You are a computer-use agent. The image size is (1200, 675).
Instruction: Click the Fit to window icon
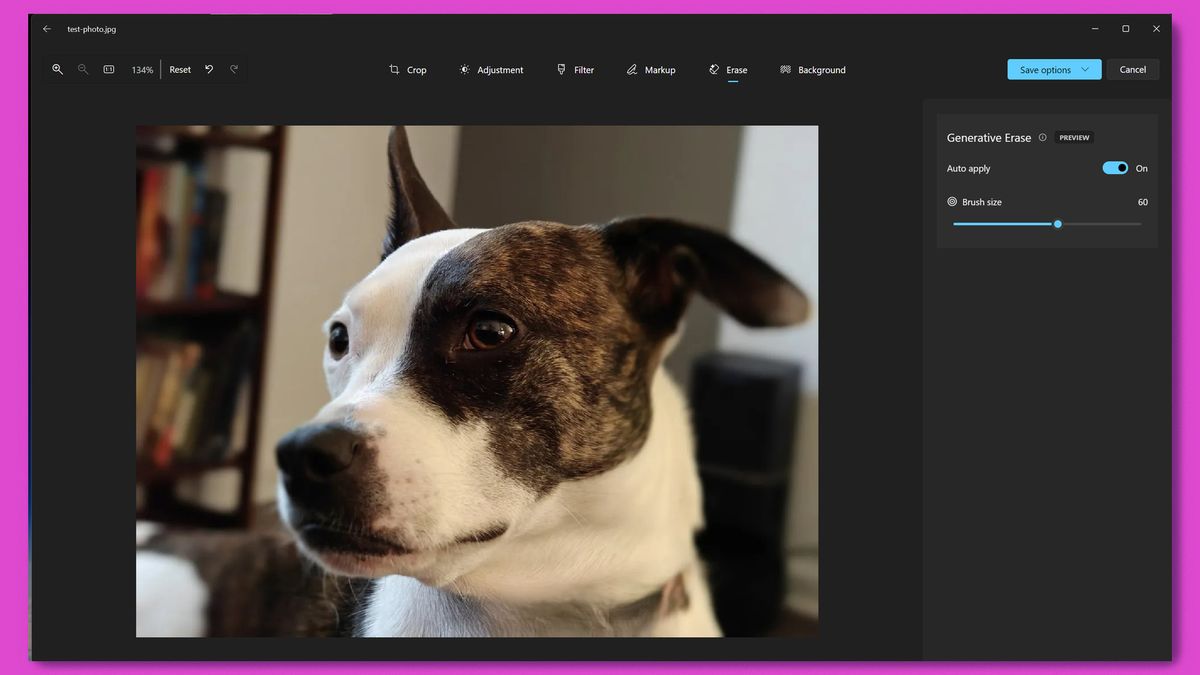coord(108,69)
